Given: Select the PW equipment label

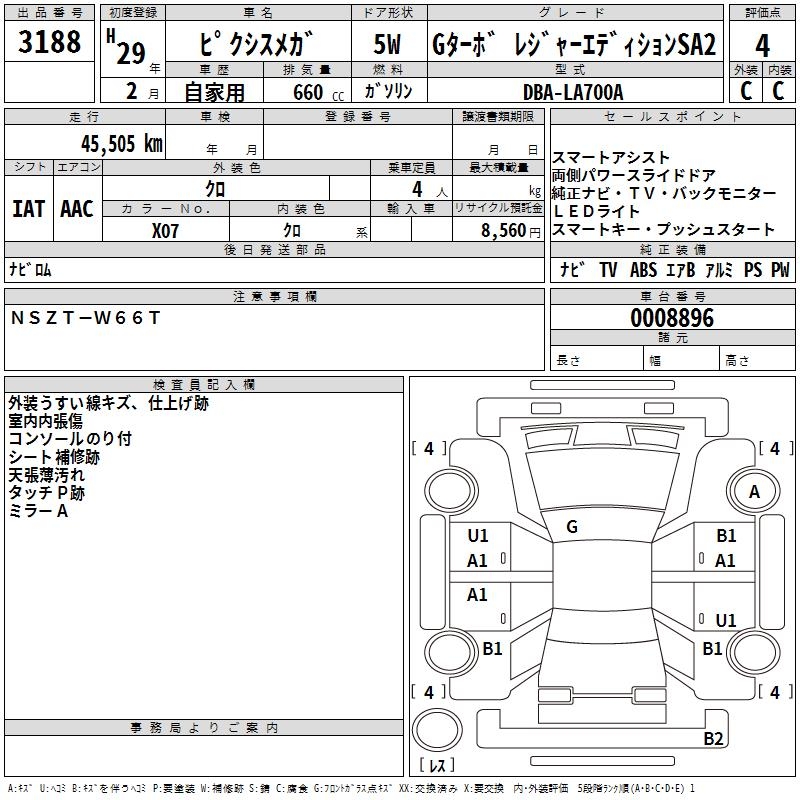Looking at the screenshot, I should pyautogui.click(x=780, y=270).
